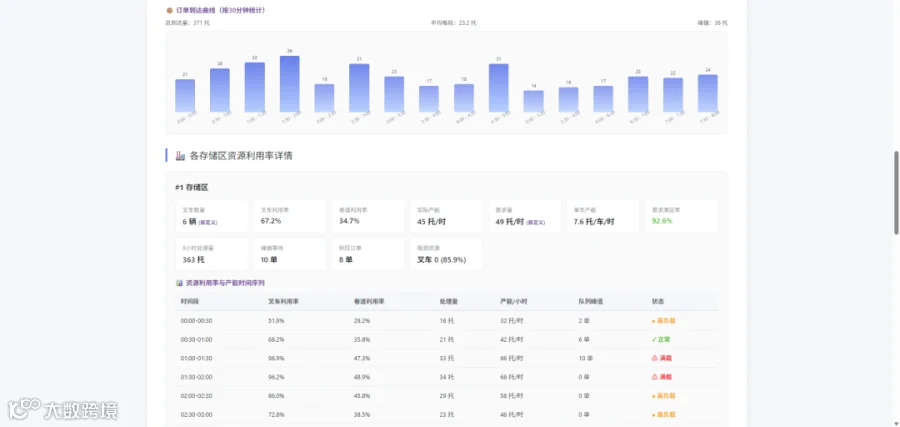Click the 72.8% forklift utilization cell
Screen dimensions: 900x427
click(x=276, y=414)
